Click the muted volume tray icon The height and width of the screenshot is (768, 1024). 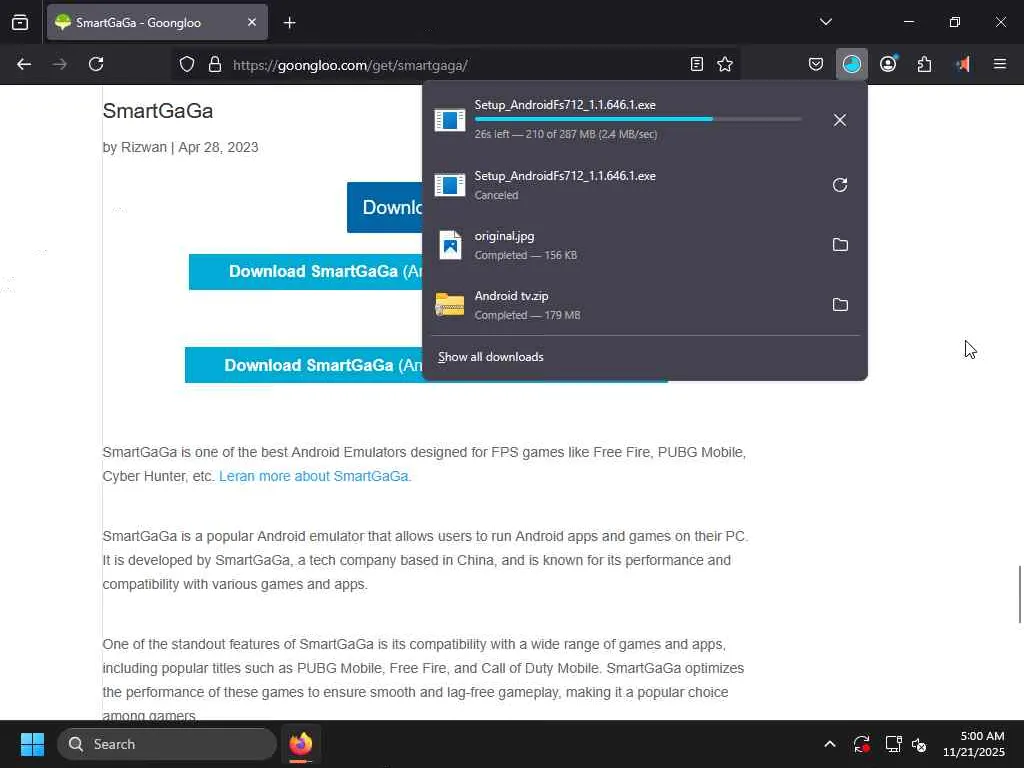tap(919, 744)
